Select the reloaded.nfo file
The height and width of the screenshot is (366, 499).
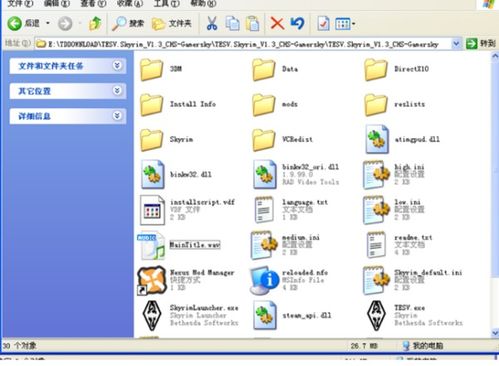coord(289,280)
